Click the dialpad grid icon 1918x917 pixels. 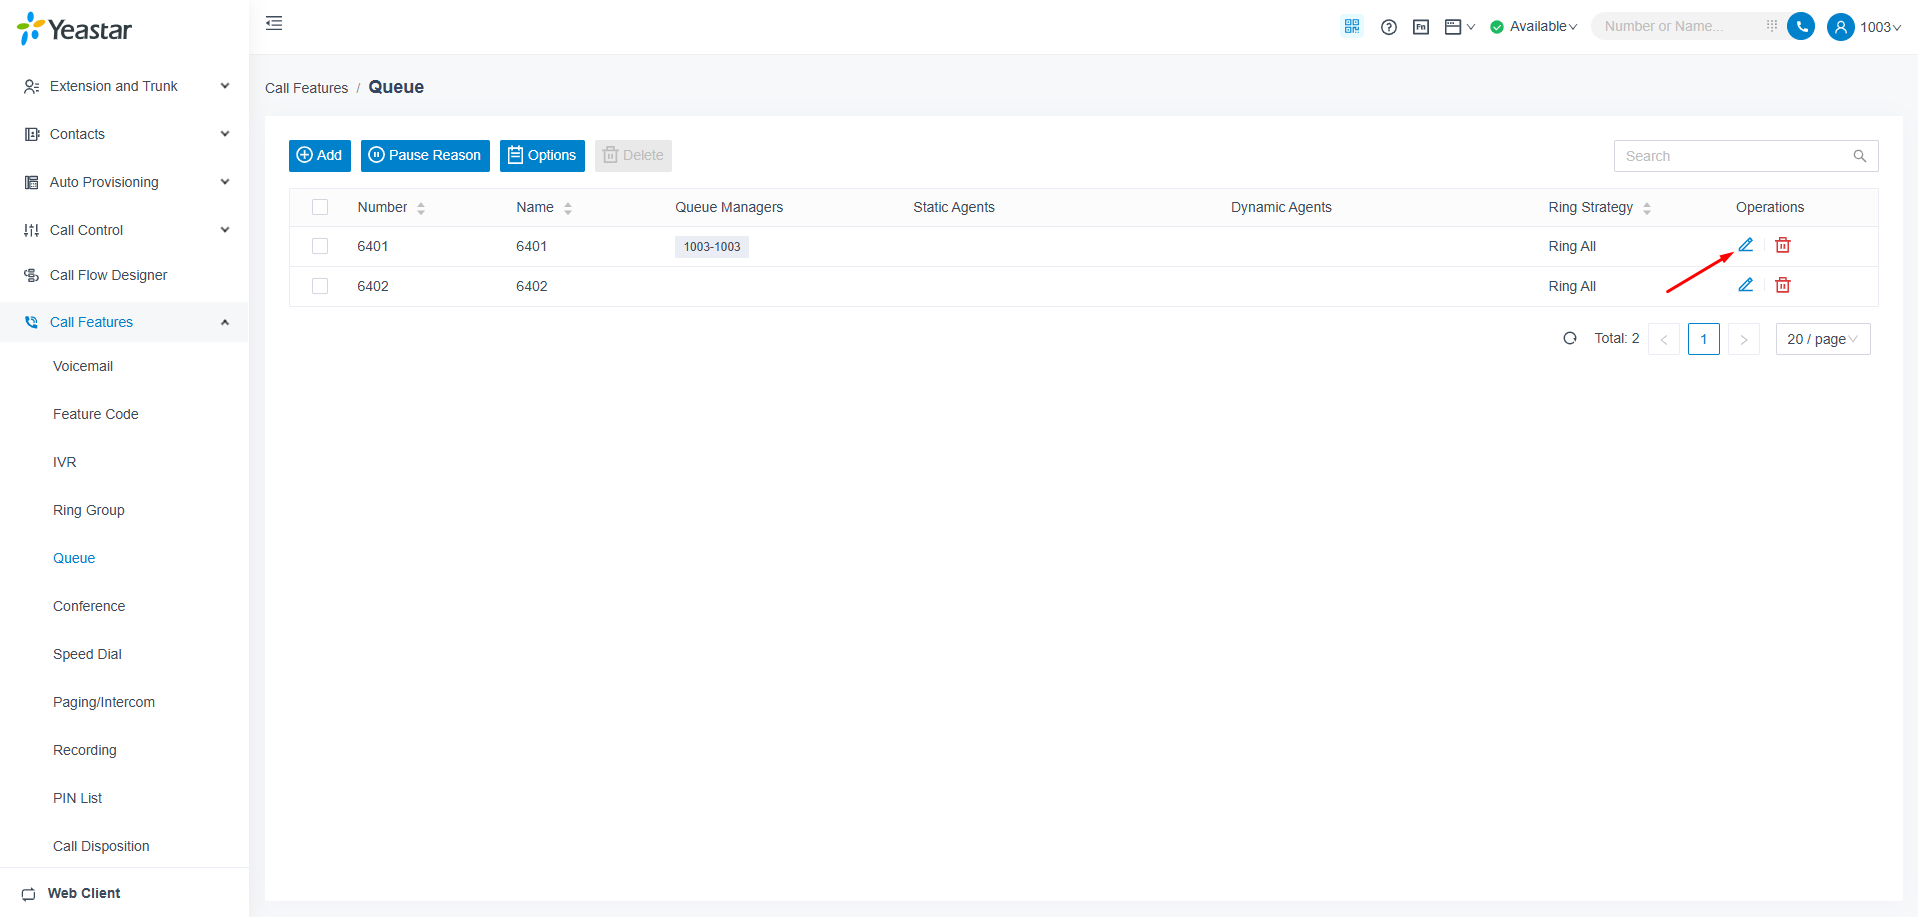1772,26
